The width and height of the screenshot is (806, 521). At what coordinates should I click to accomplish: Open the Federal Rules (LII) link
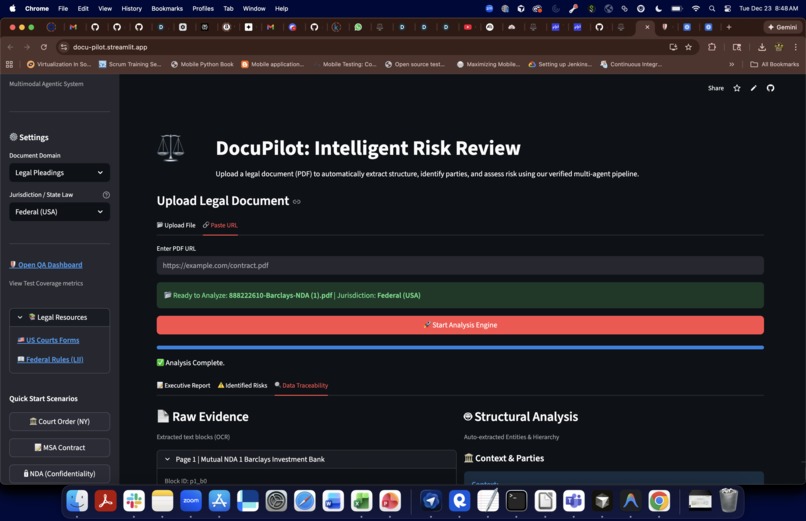(x=50, y=360)
